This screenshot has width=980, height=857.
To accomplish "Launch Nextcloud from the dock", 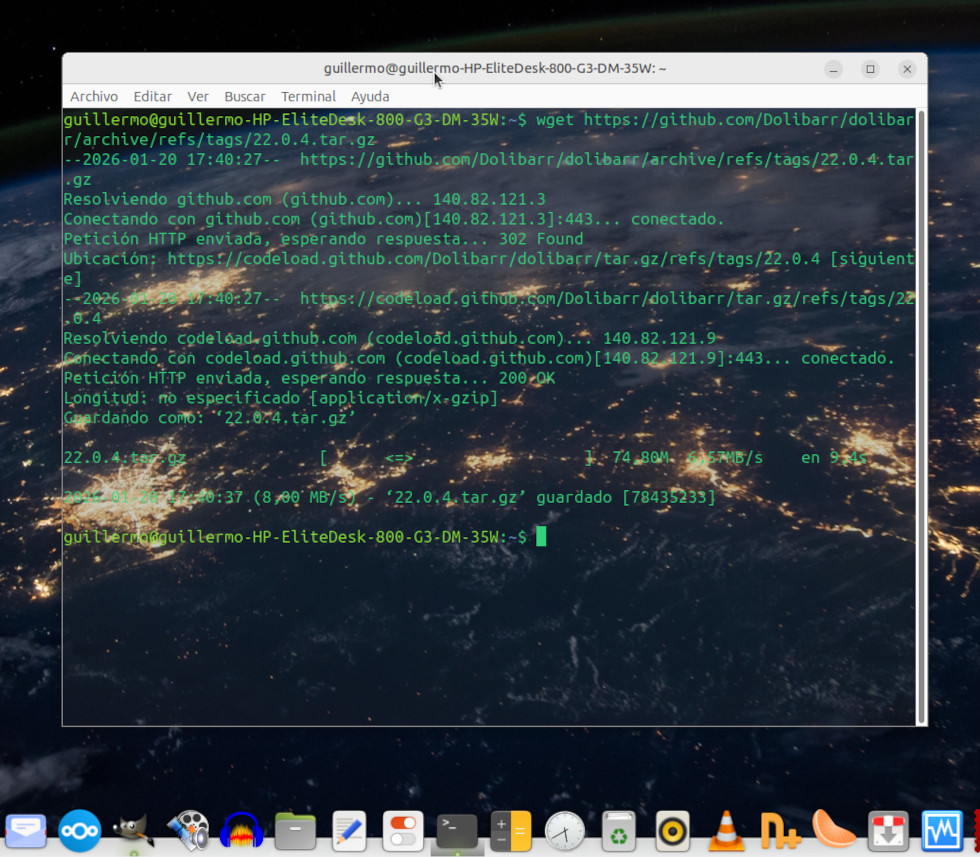I will coord(80,830).
